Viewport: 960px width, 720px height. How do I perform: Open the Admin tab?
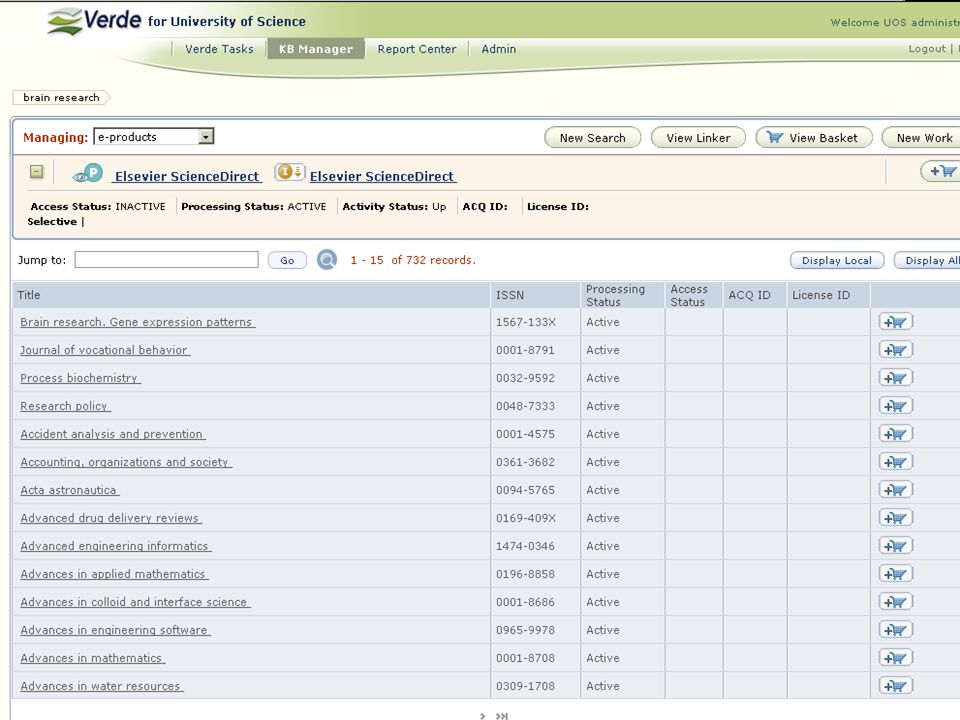click(x=499, y=49)
